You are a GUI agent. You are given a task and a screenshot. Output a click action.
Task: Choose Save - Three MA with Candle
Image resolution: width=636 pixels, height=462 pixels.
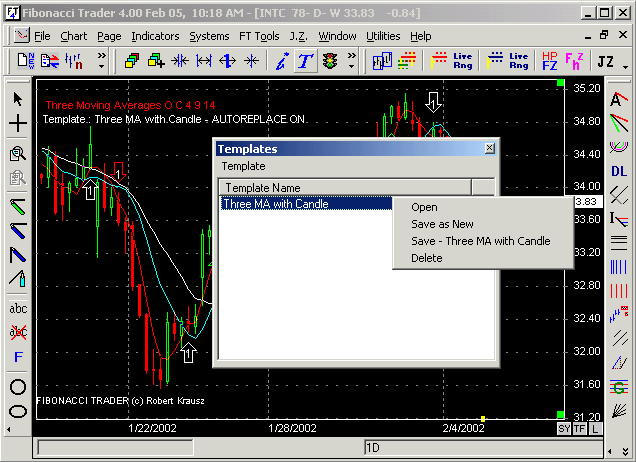481,241
